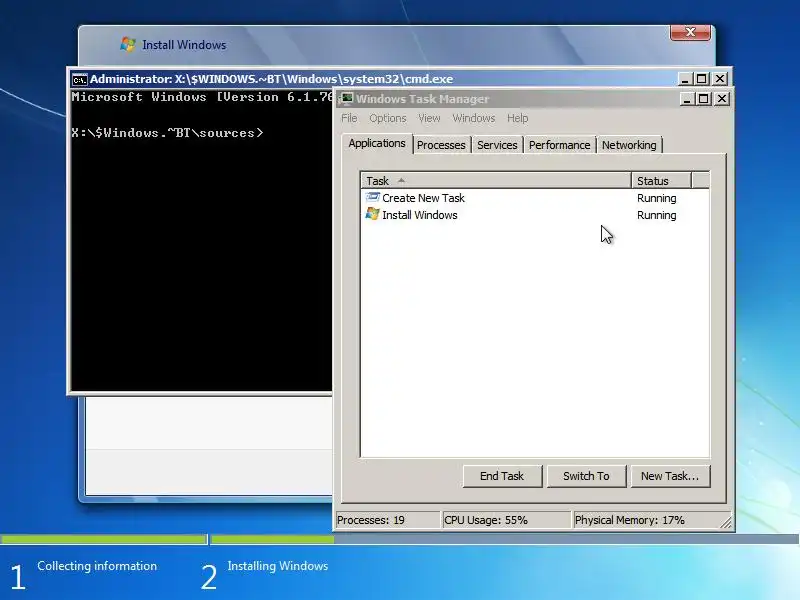Click the Installing Windows step label
This screenshot has width=800, height=600.
[278, 566]
